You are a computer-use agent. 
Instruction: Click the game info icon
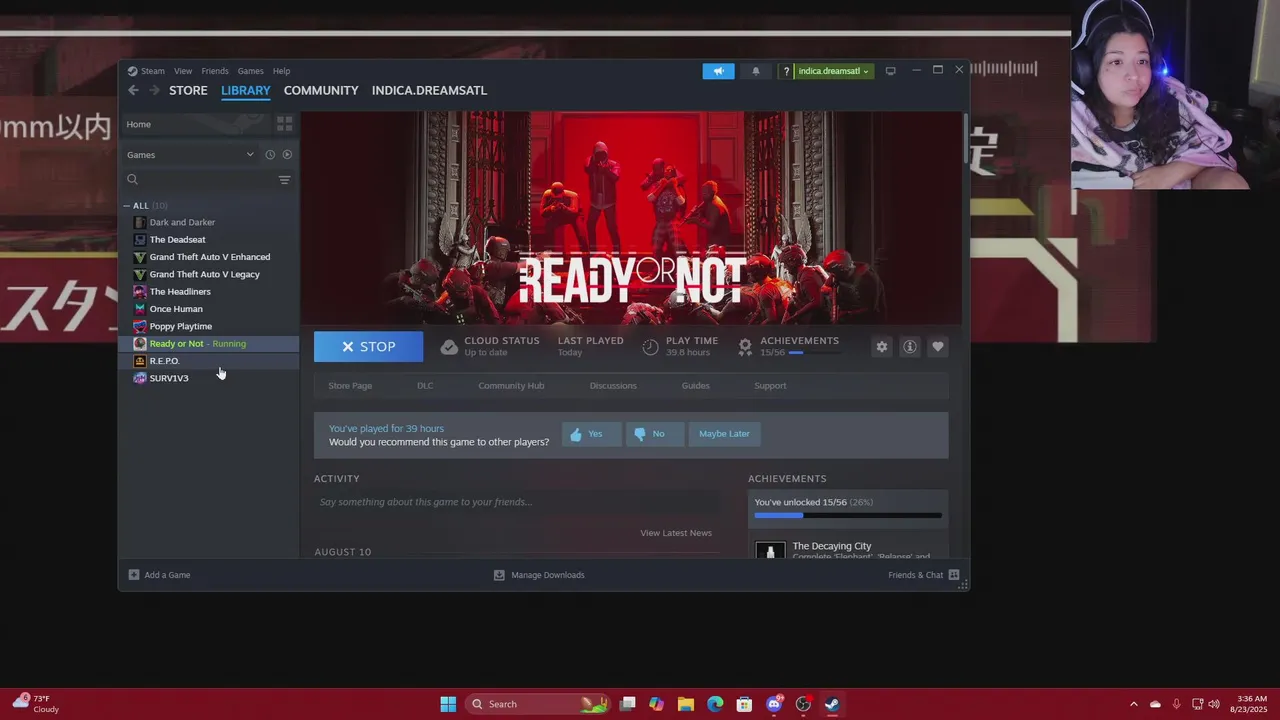910,347
